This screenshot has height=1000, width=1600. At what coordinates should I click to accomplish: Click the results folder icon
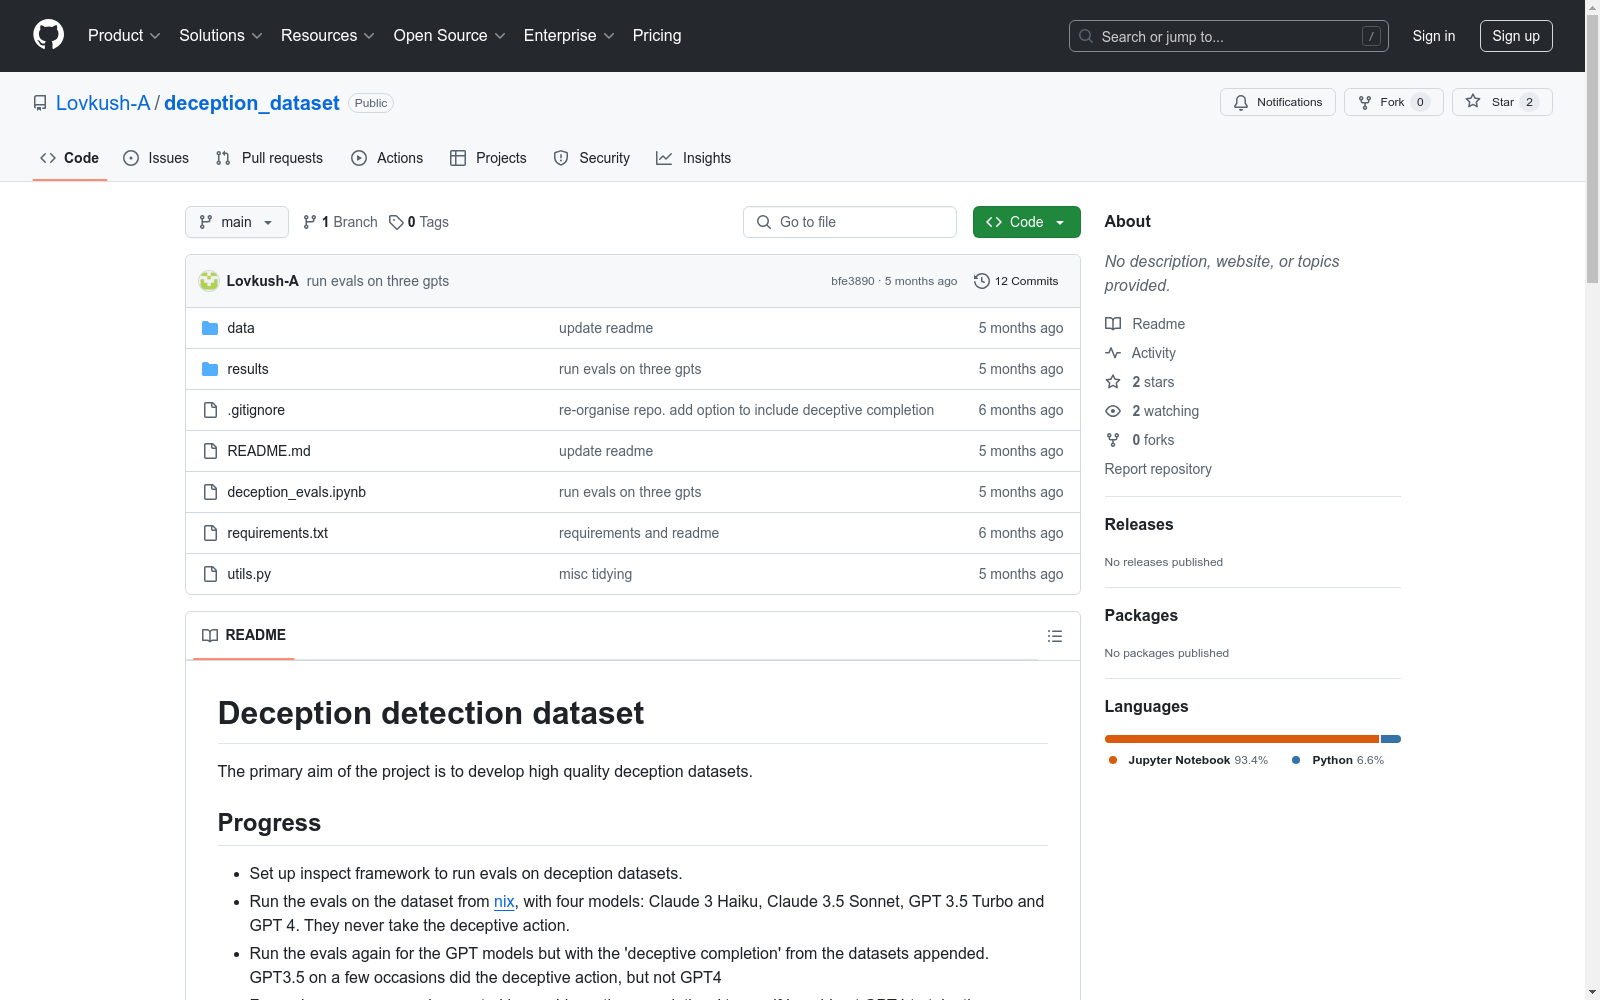[210, 369]
